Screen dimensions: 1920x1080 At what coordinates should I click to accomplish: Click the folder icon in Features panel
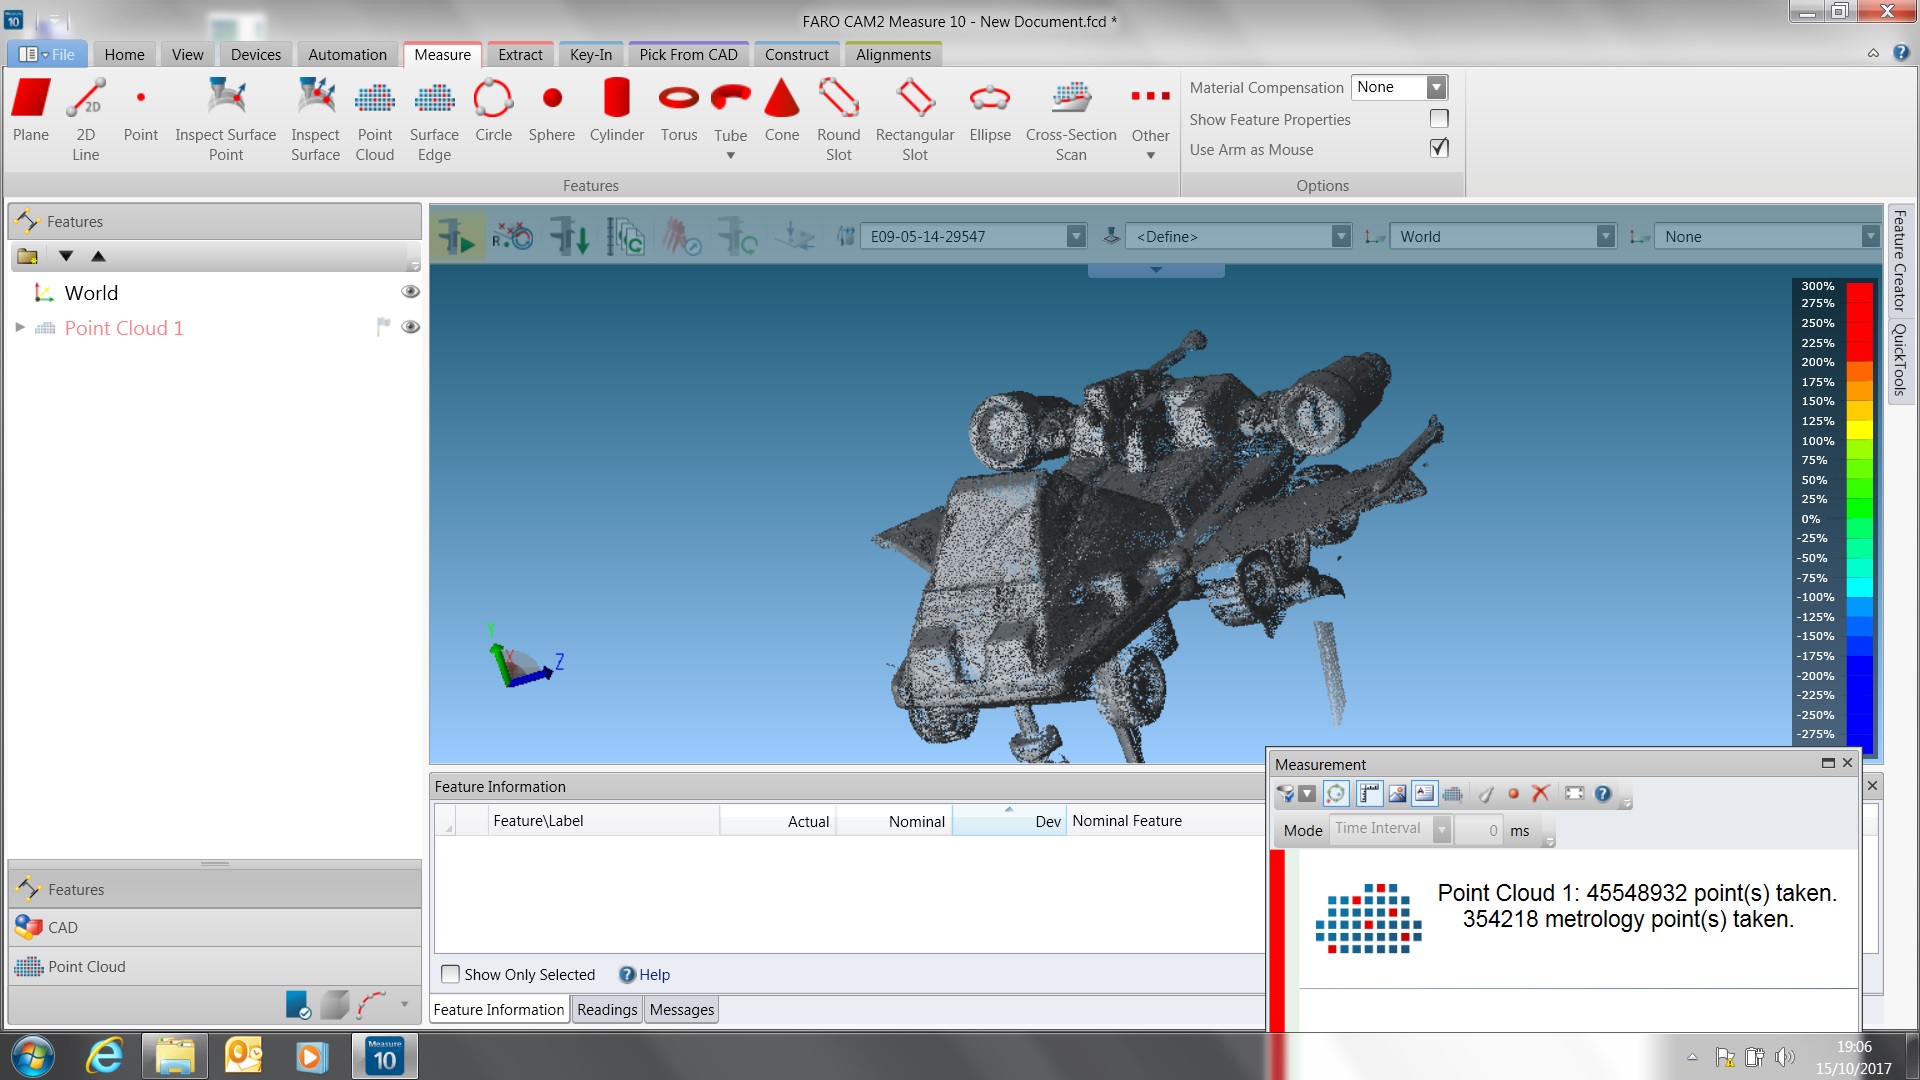(28, 256)
